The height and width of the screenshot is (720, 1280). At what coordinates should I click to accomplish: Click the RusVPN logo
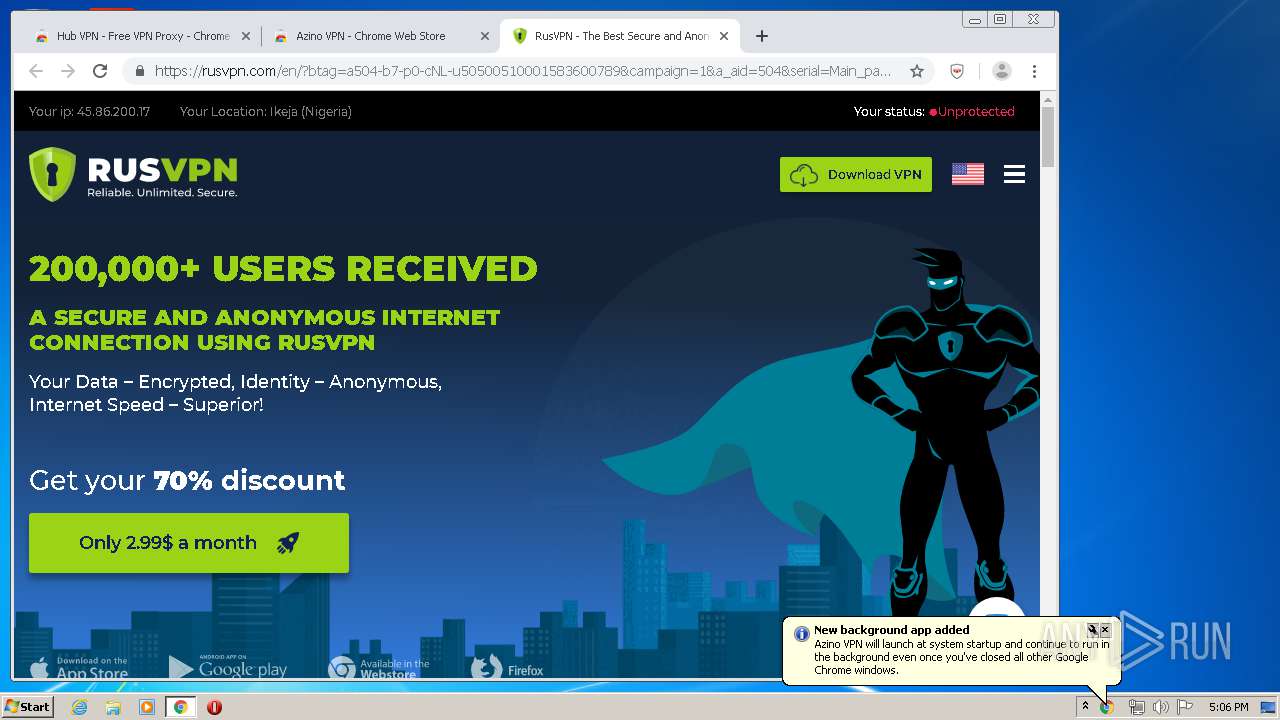(x=133, y=174)
